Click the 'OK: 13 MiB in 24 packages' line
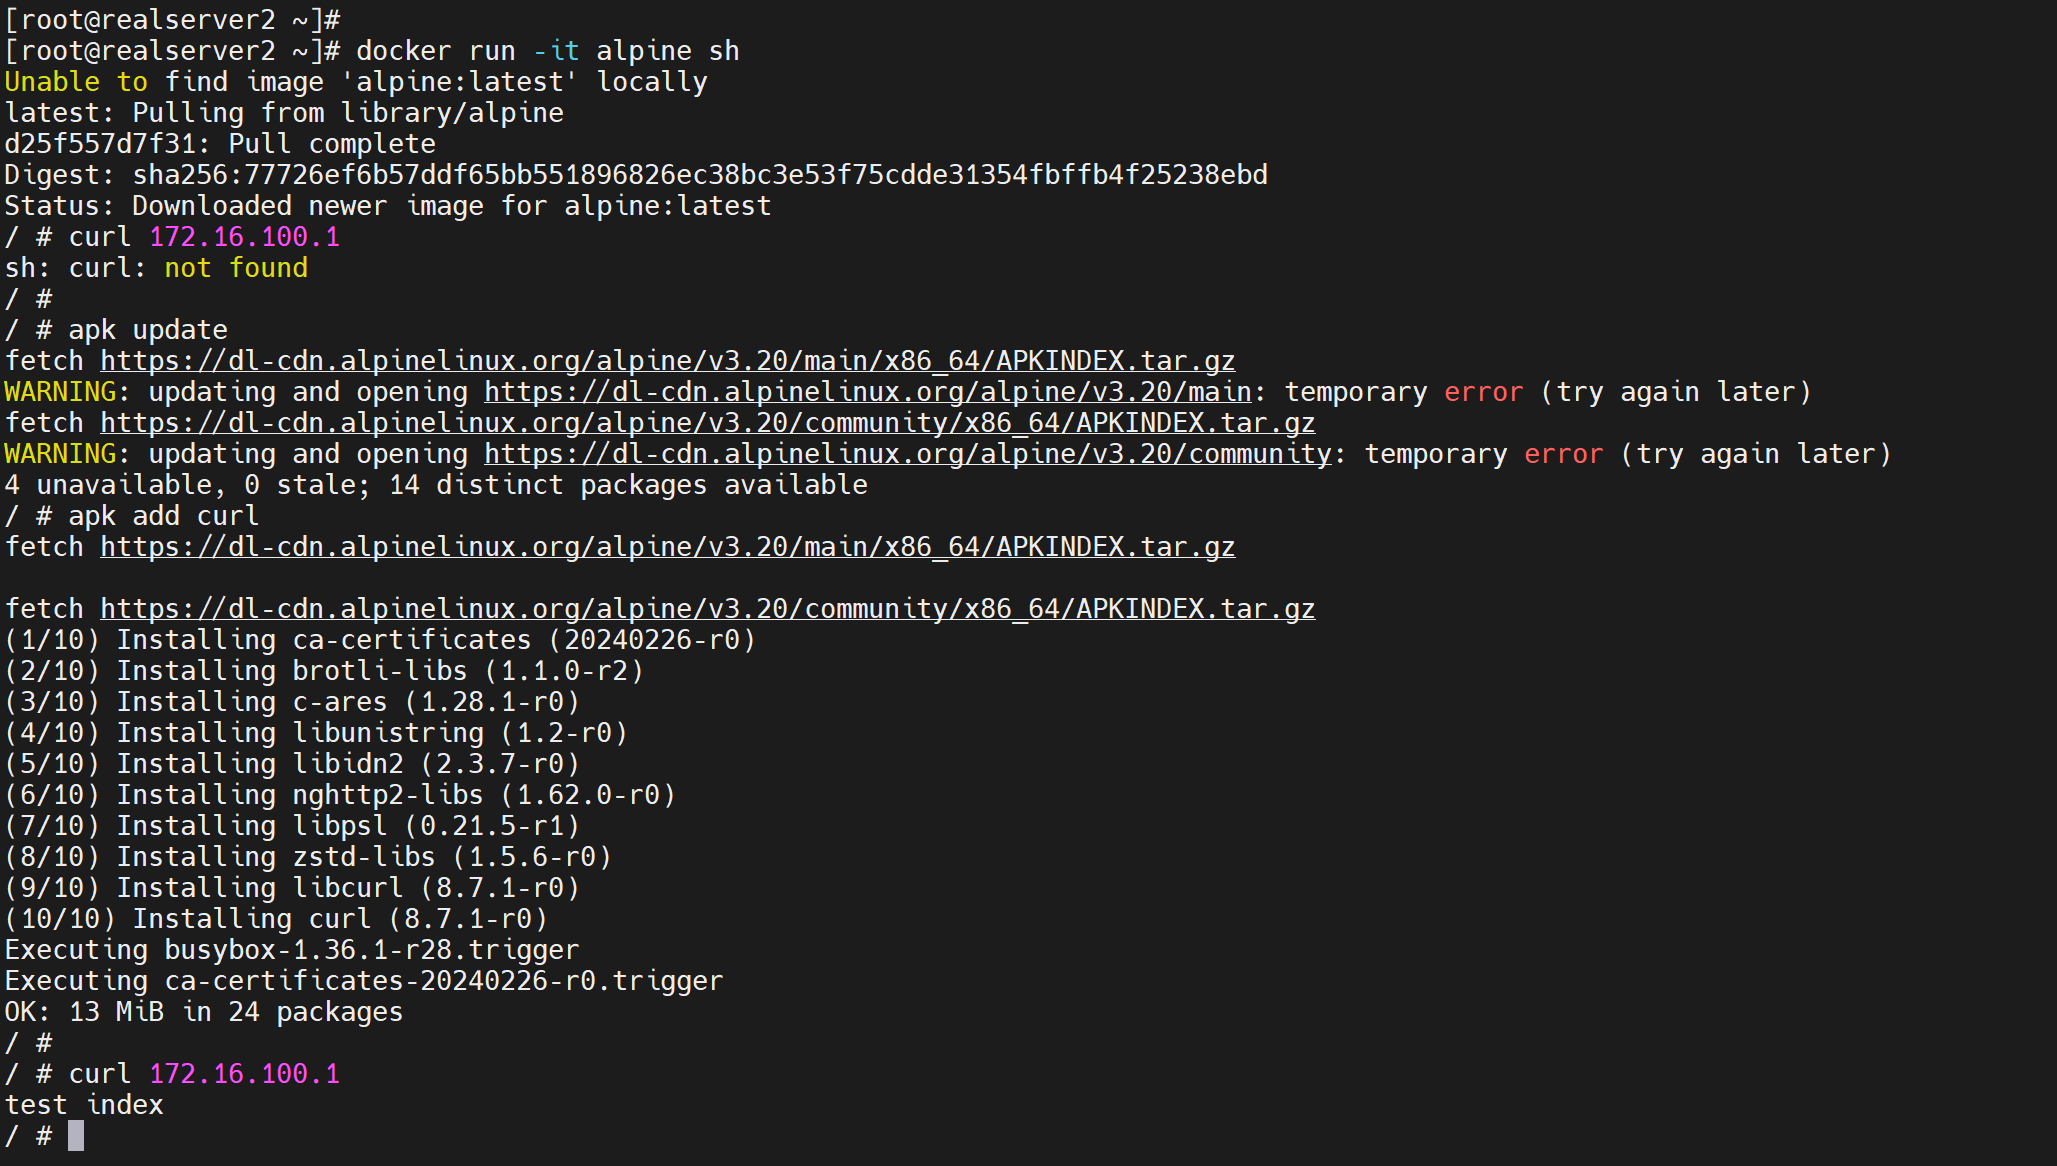This screenshot has width=2057, height=1166. tap(203, 1012)
